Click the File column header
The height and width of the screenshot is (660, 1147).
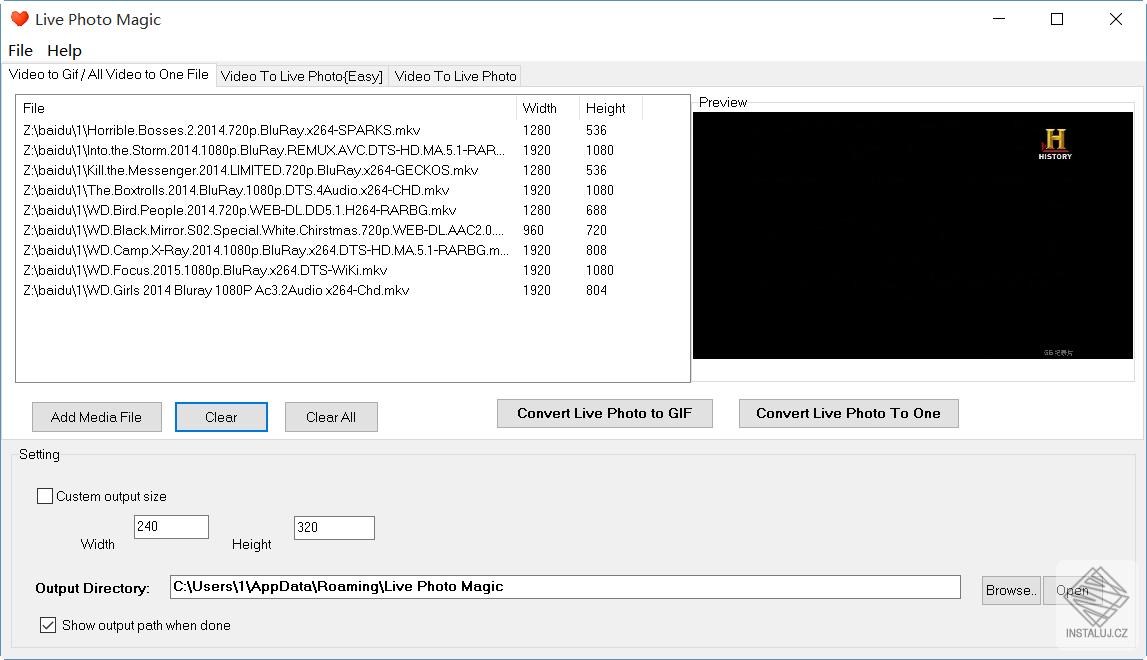tap(266, 108)
